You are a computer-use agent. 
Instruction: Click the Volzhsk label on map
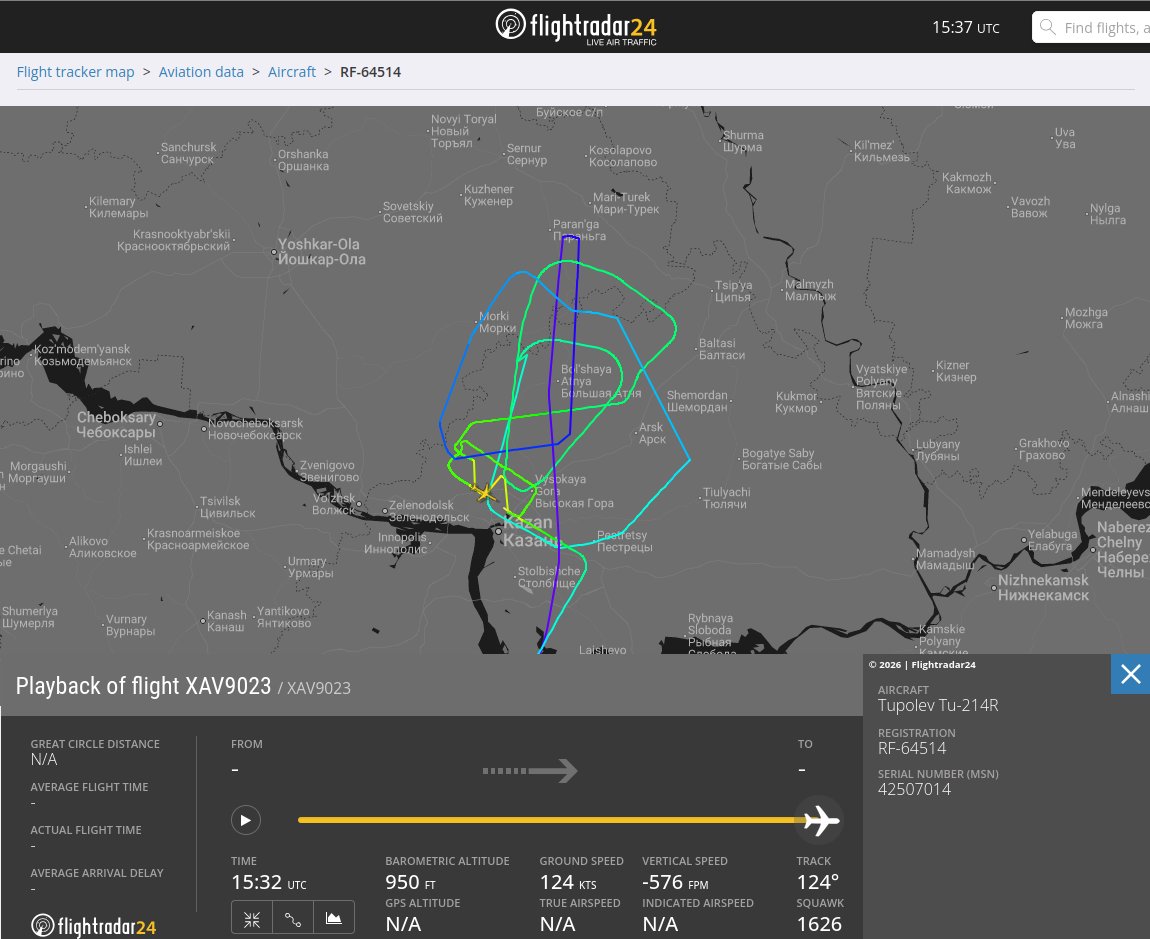coord(334,504)
